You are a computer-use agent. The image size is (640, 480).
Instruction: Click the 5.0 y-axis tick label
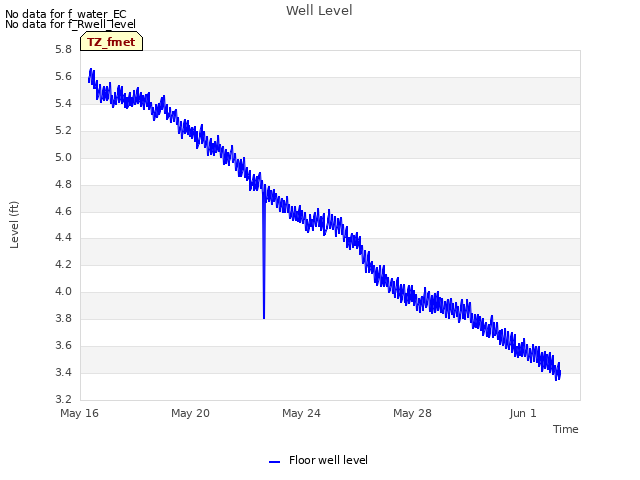tap(63, 158)
